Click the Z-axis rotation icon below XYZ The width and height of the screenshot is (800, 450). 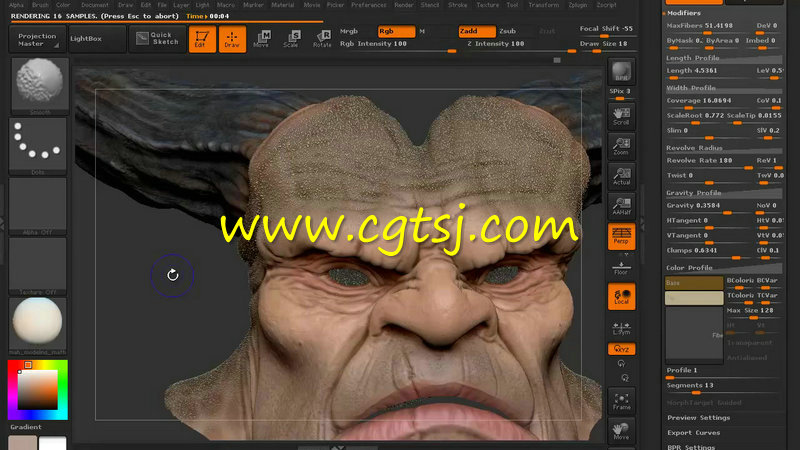coord(625,378)
